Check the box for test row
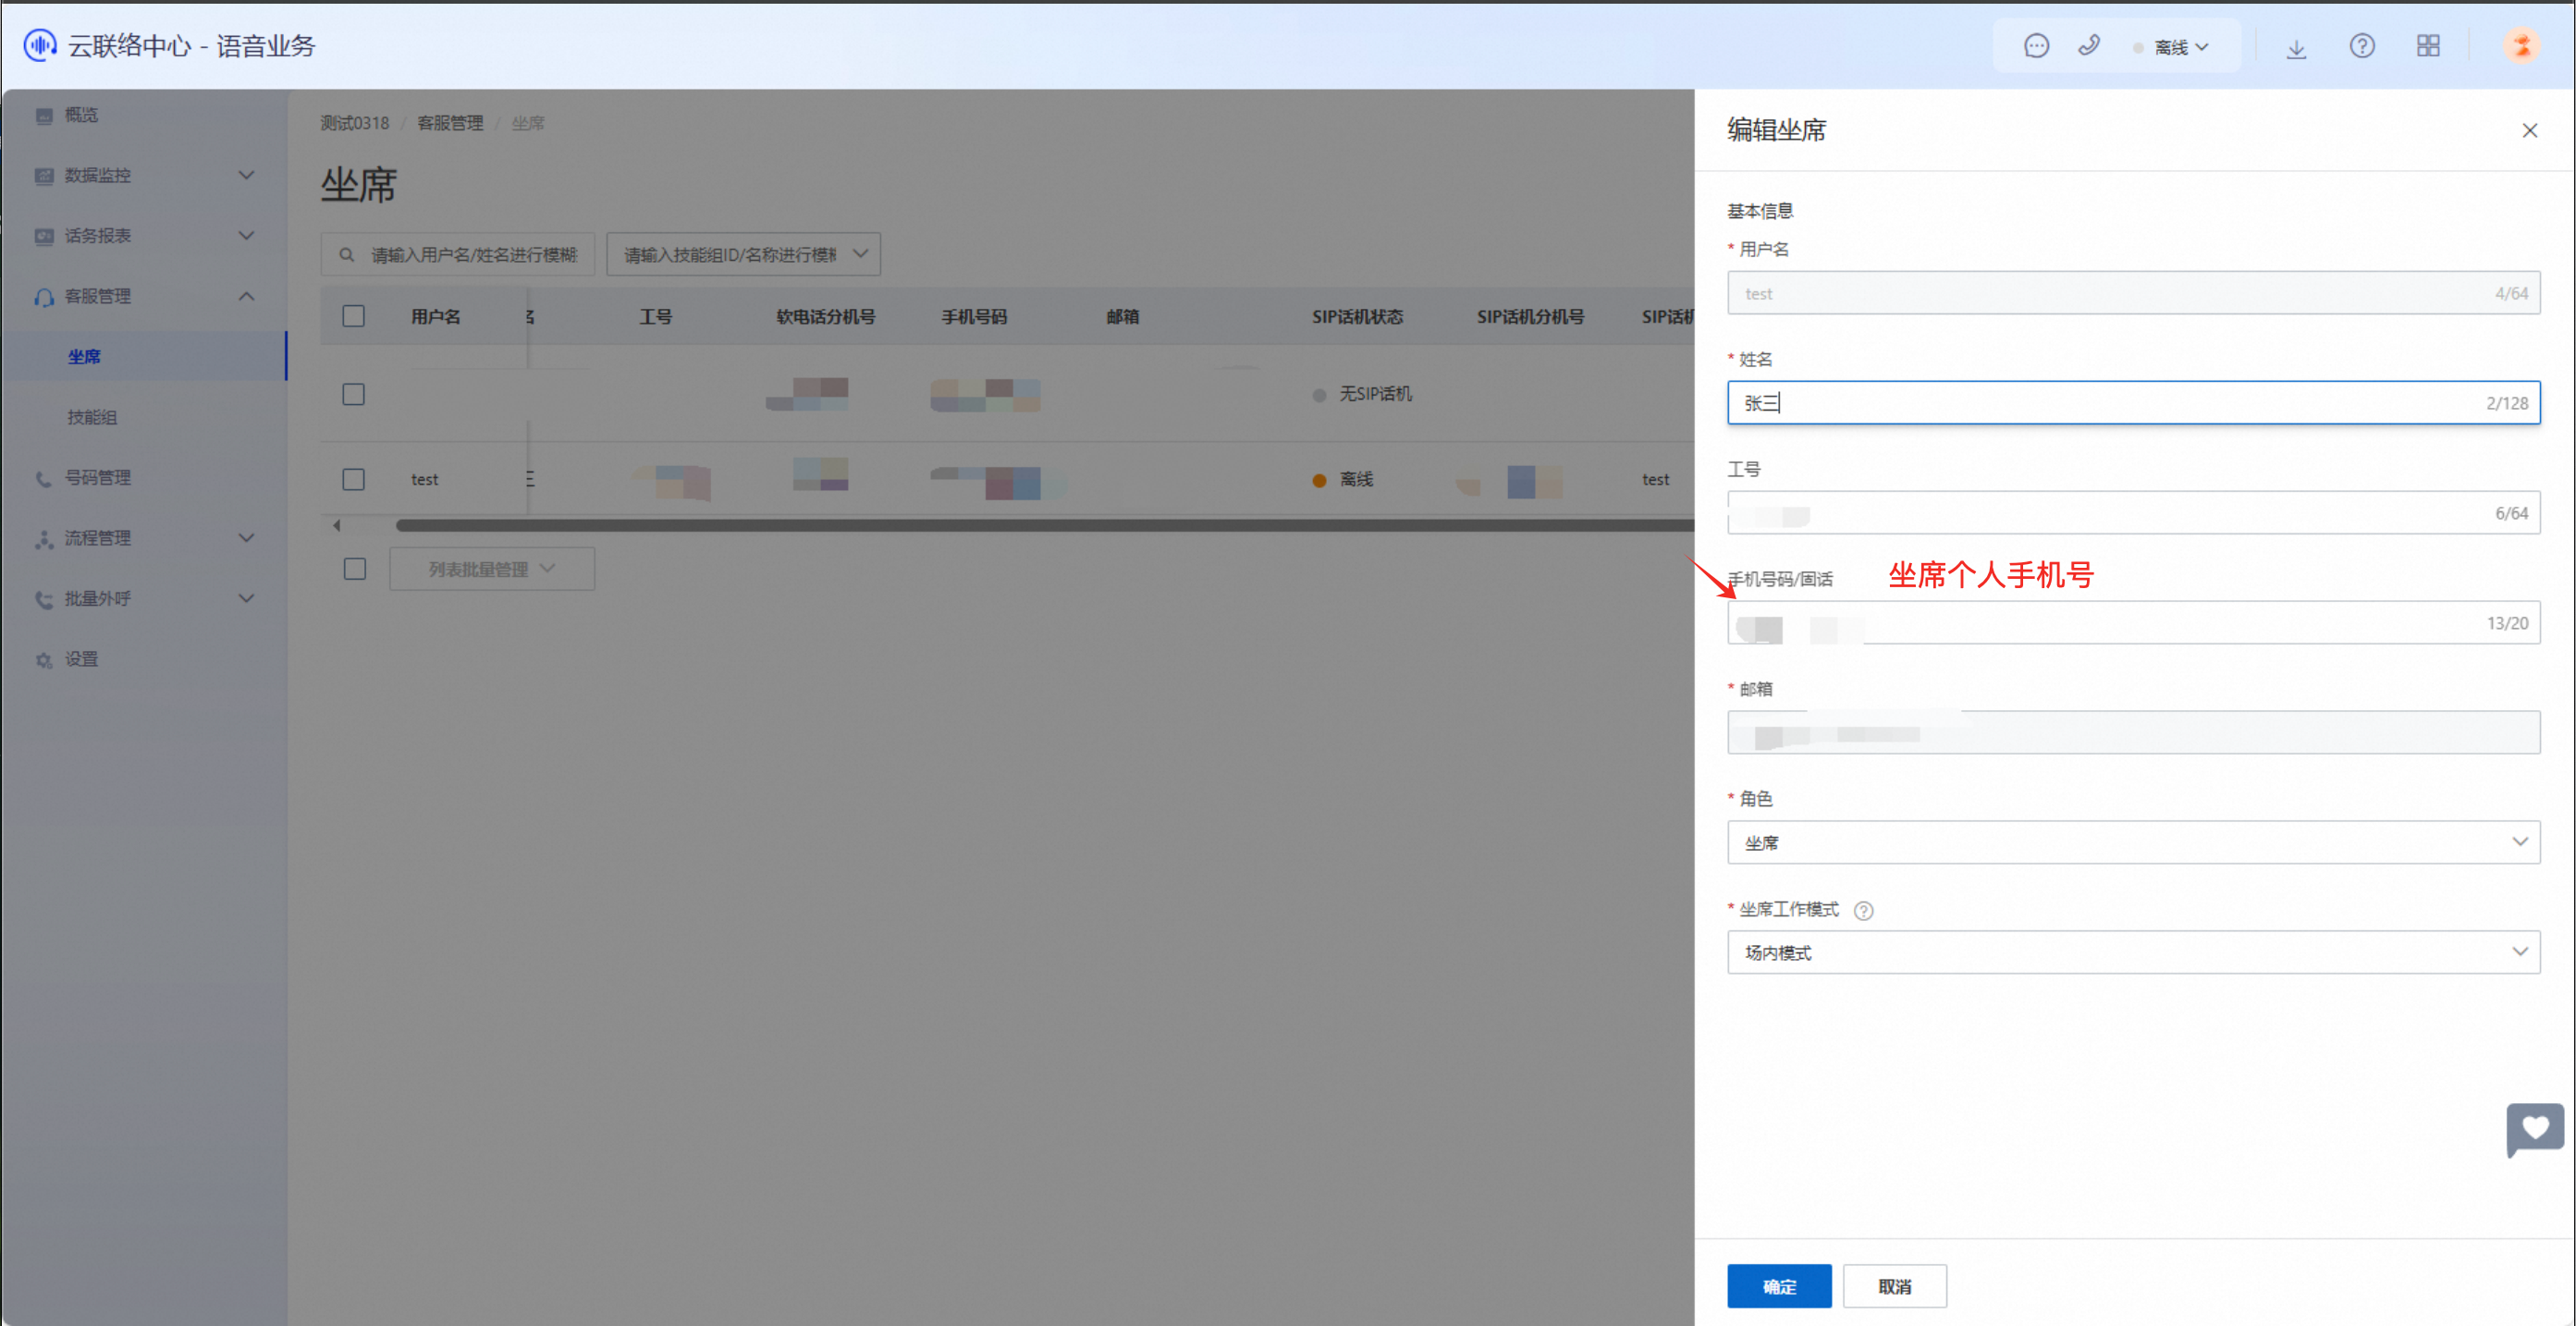Image resolution: width=2576 pixels, height=1326 pixels. pos(353,479)
